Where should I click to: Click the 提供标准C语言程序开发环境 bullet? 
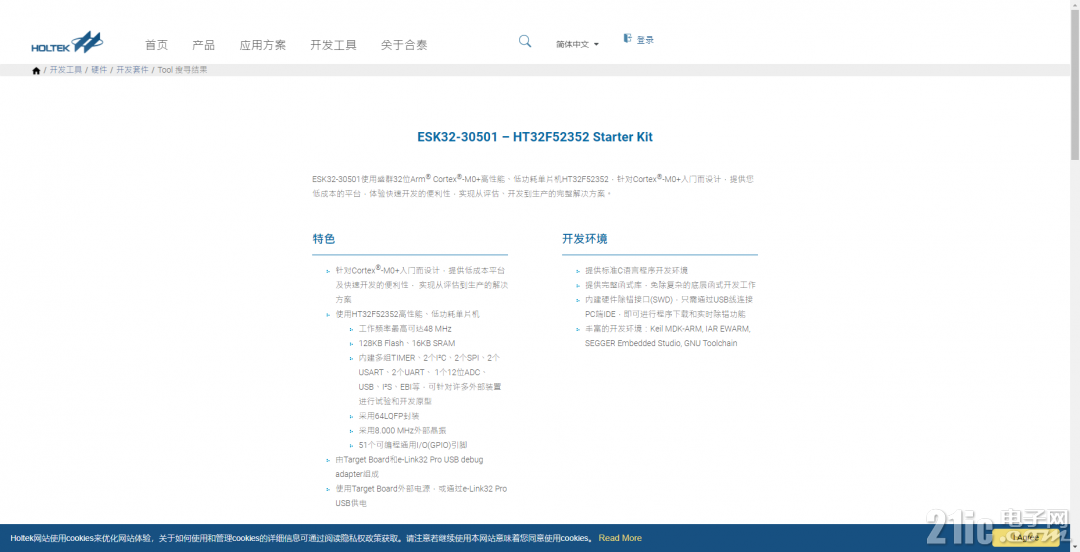coord(636,271)
